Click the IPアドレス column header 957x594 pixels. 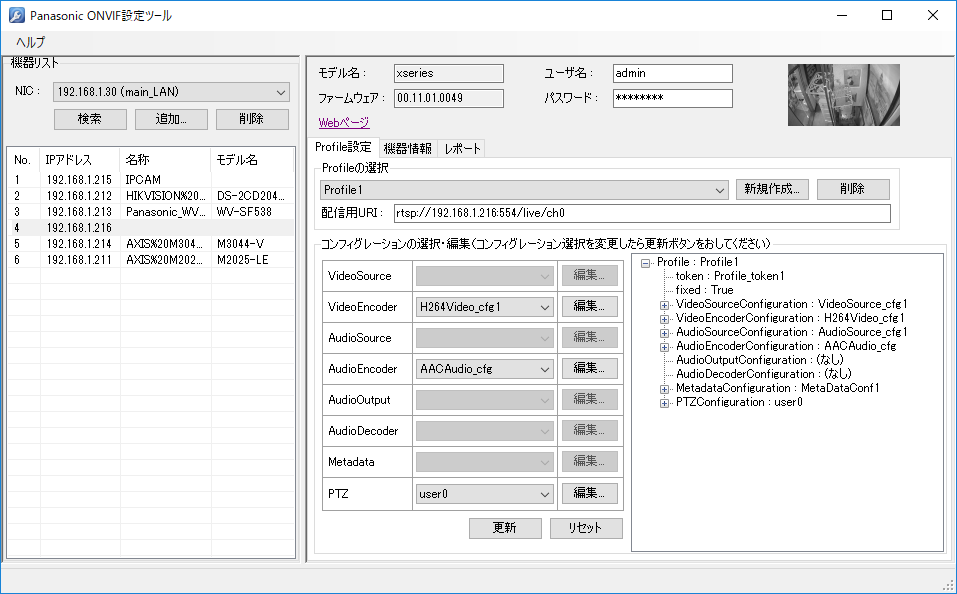(x=80, y=160)
